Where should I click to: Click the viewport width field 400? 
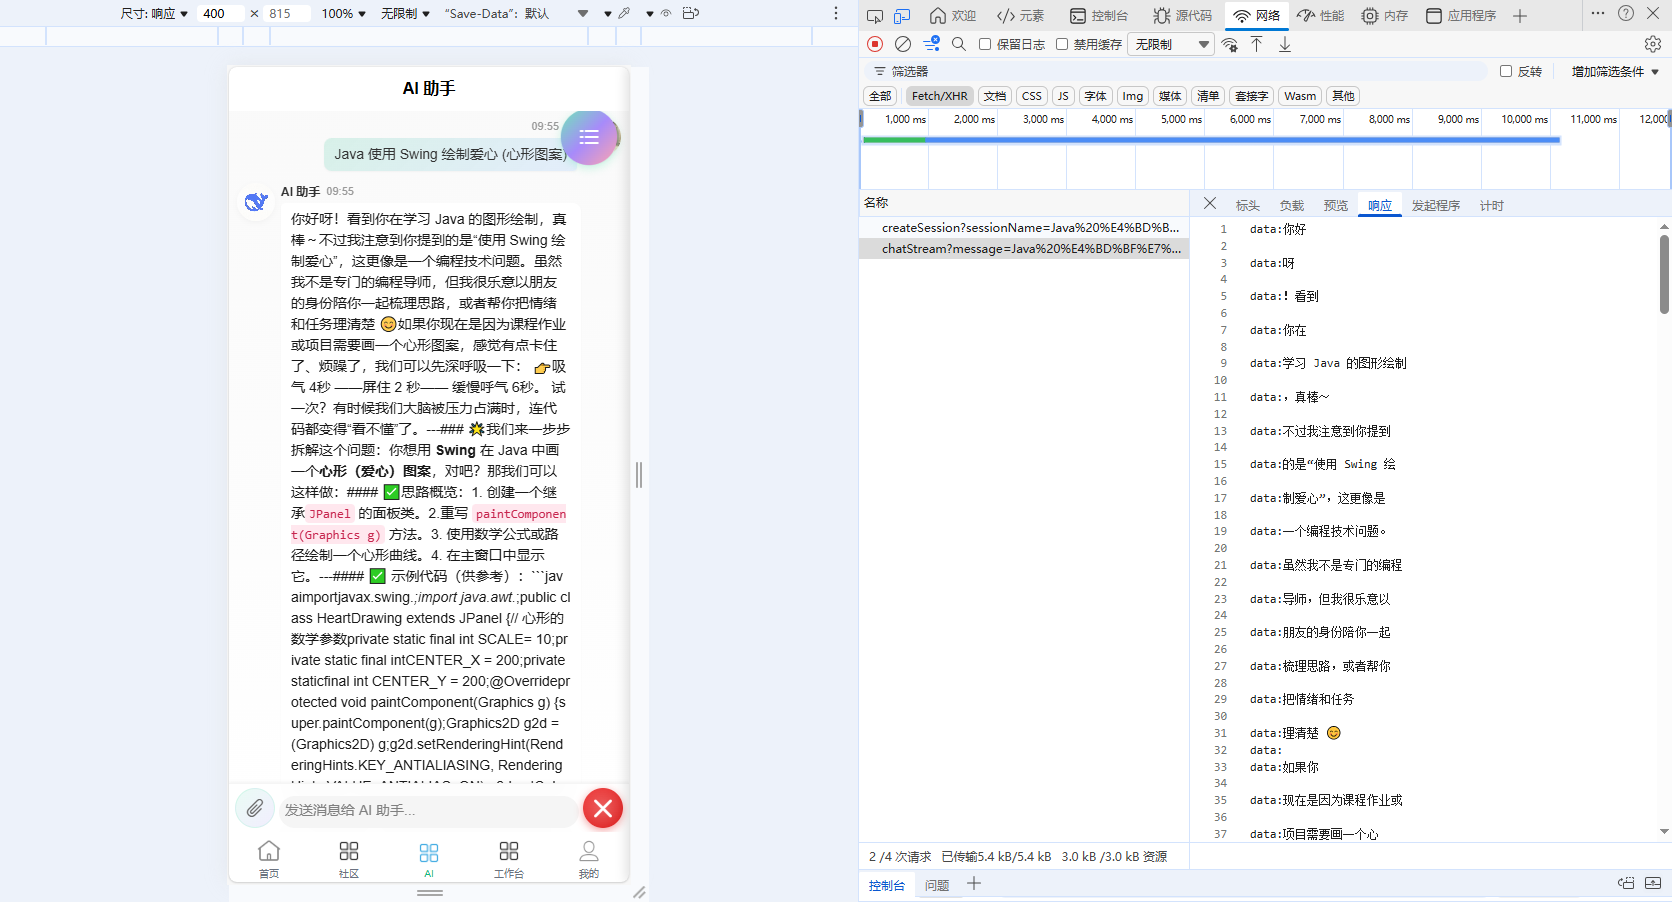pos(219,13)
